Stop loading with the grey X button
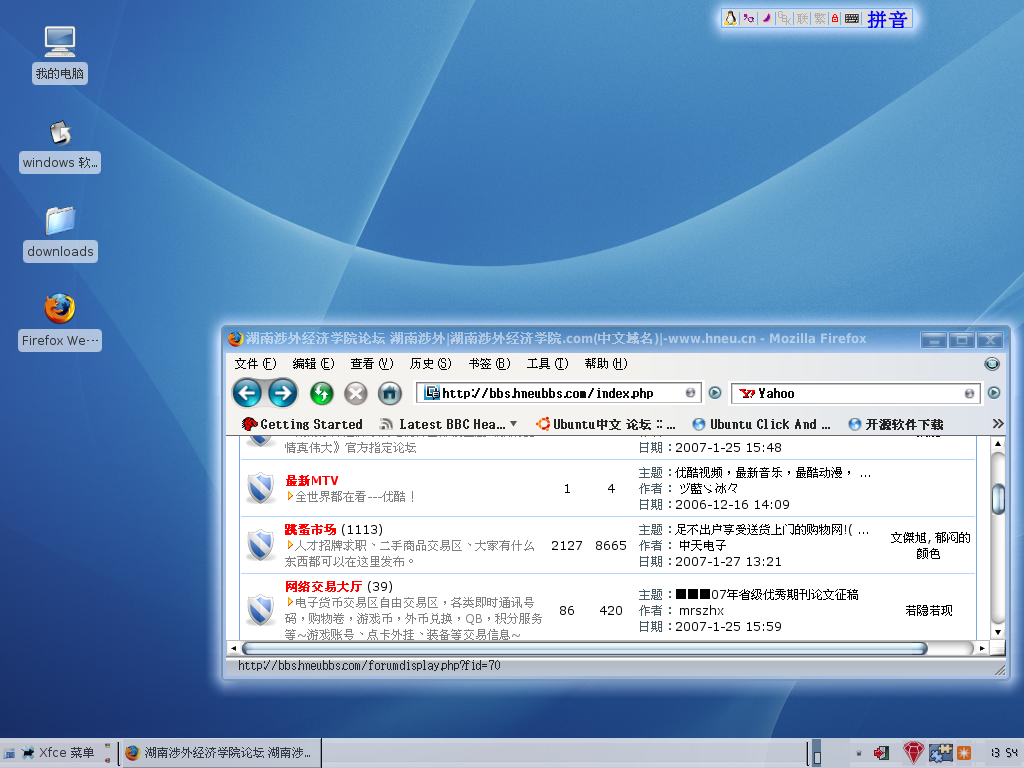Image resolution: width=1024 pixels, height=768 pixels. (356, 393)
